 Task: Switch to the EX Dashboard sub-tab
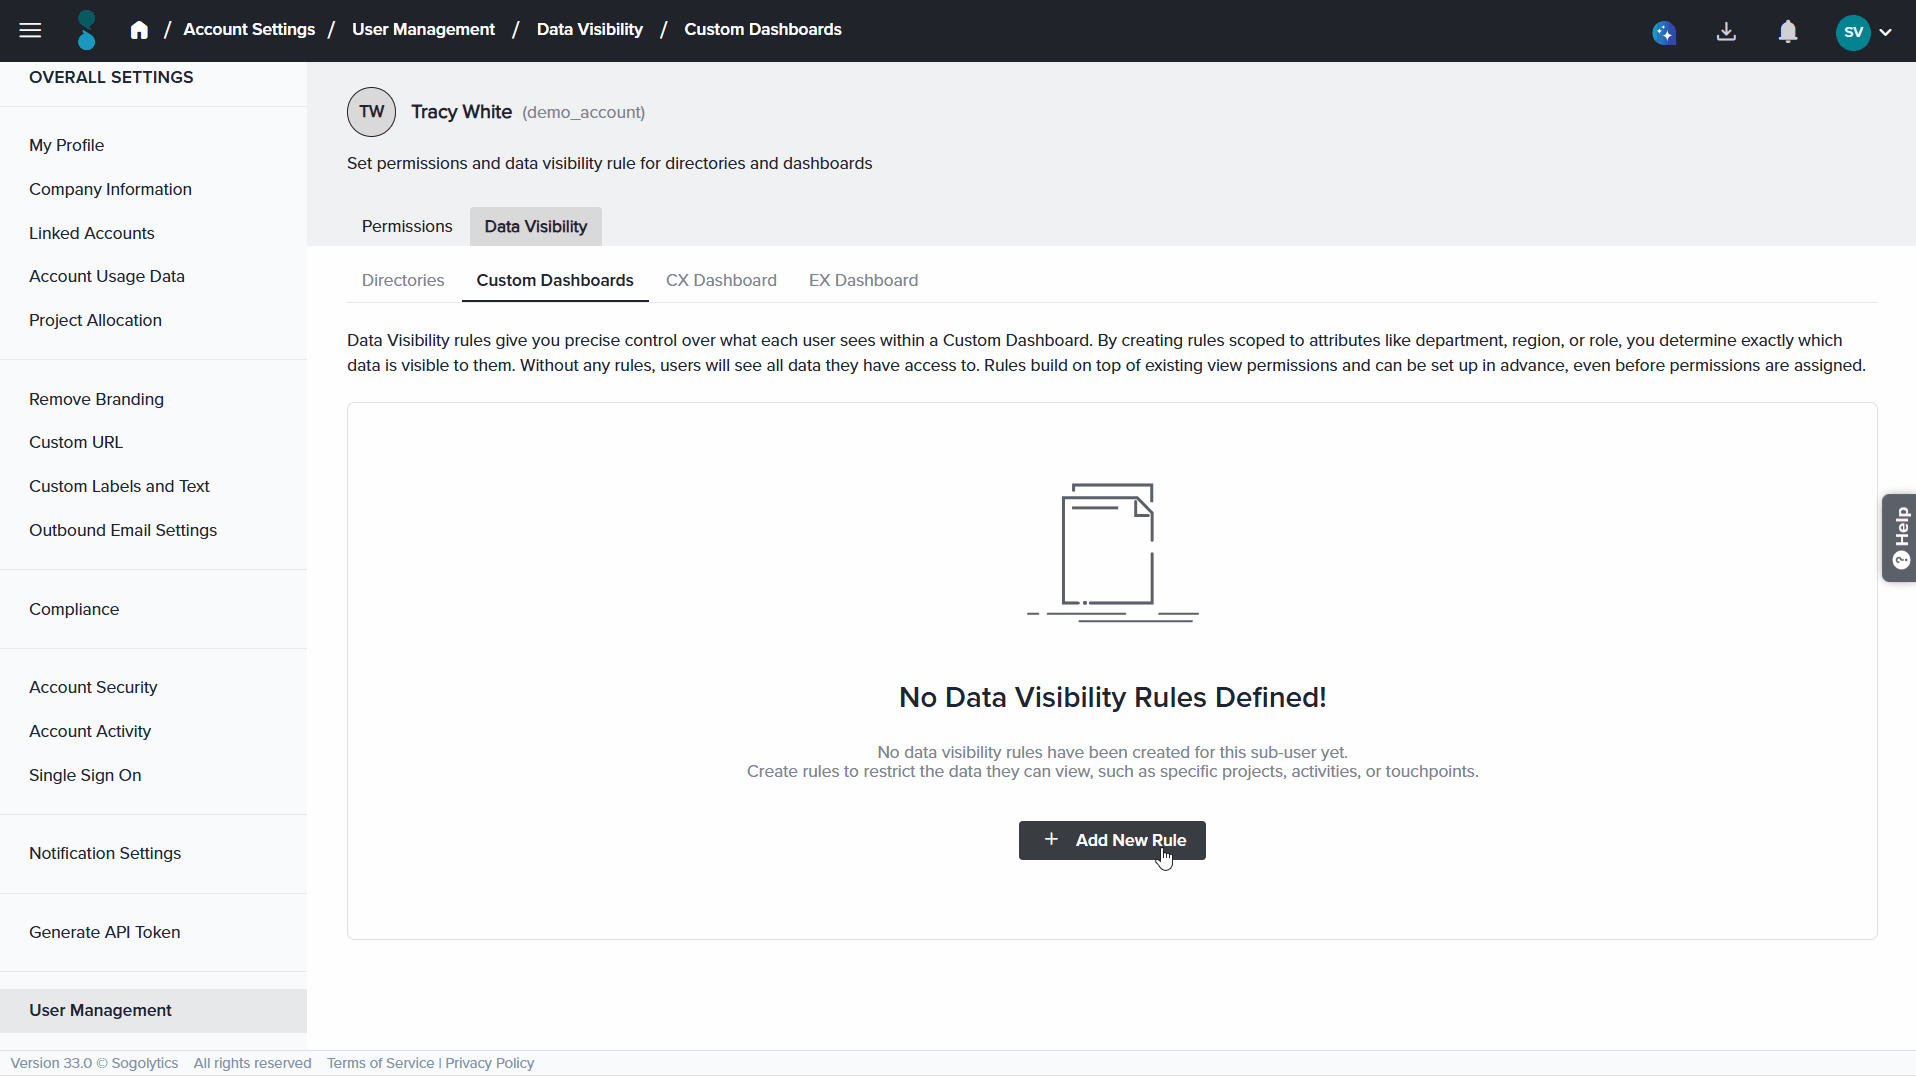[x=863, y=281]
